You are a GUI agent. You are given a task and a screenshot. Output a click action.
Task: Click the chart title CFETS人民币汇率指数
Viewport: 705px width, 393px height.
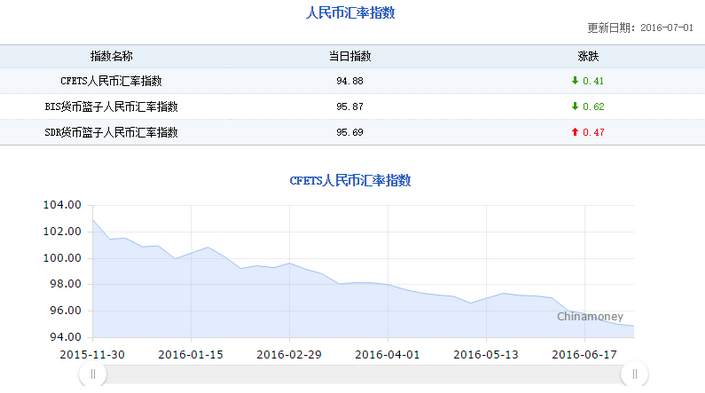[x=350, y=181]
